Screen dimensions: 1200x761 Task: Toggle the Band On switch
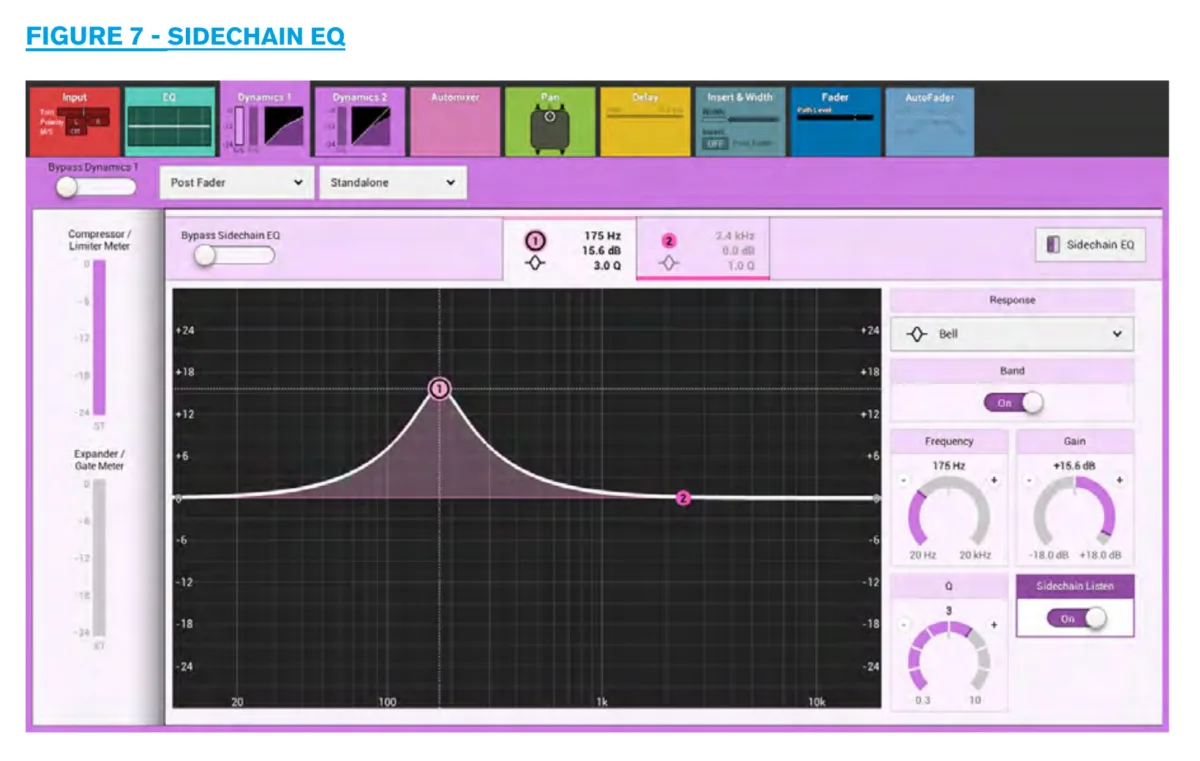click(1013, 402)
